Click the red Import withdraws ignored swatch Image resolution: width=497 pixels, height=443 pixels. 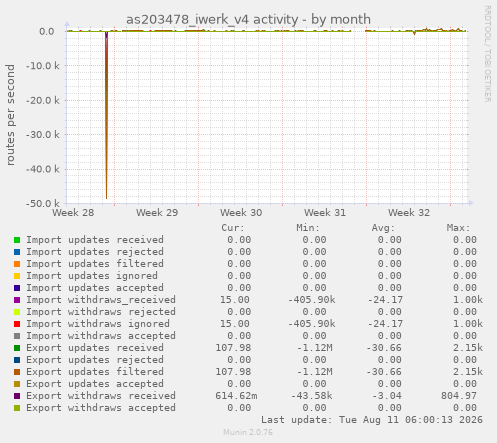17,324
